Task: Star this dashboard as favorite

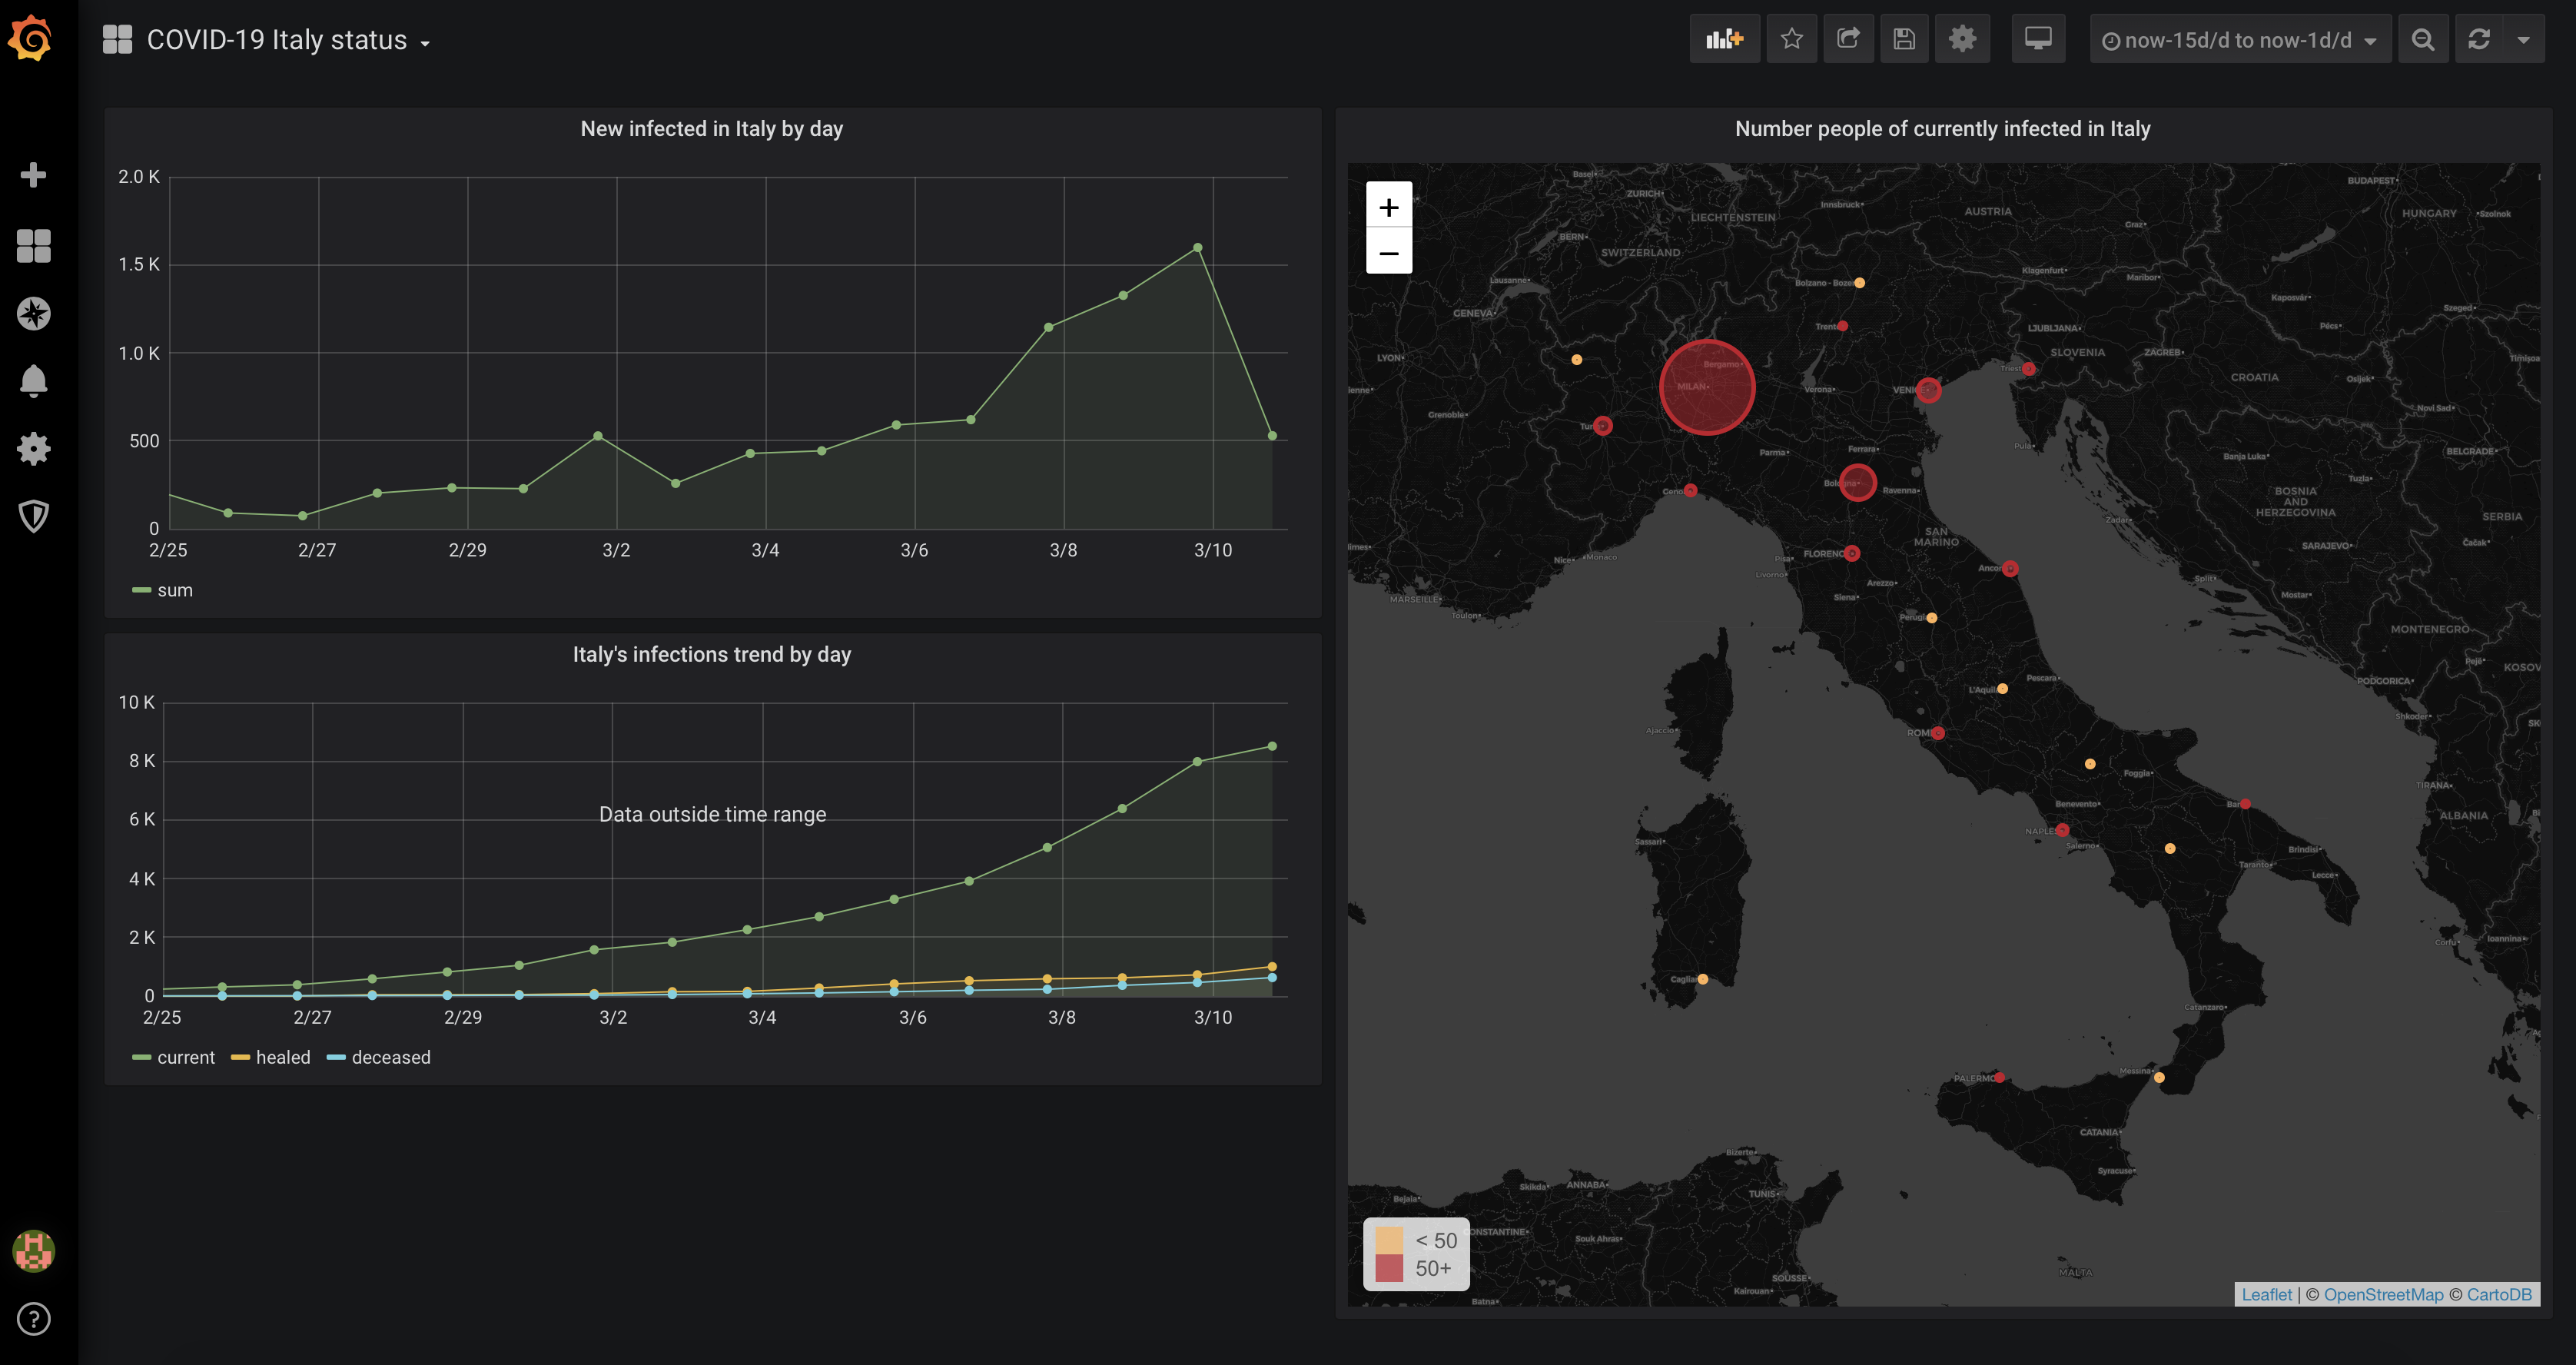Action: (x=1791, y=39)
